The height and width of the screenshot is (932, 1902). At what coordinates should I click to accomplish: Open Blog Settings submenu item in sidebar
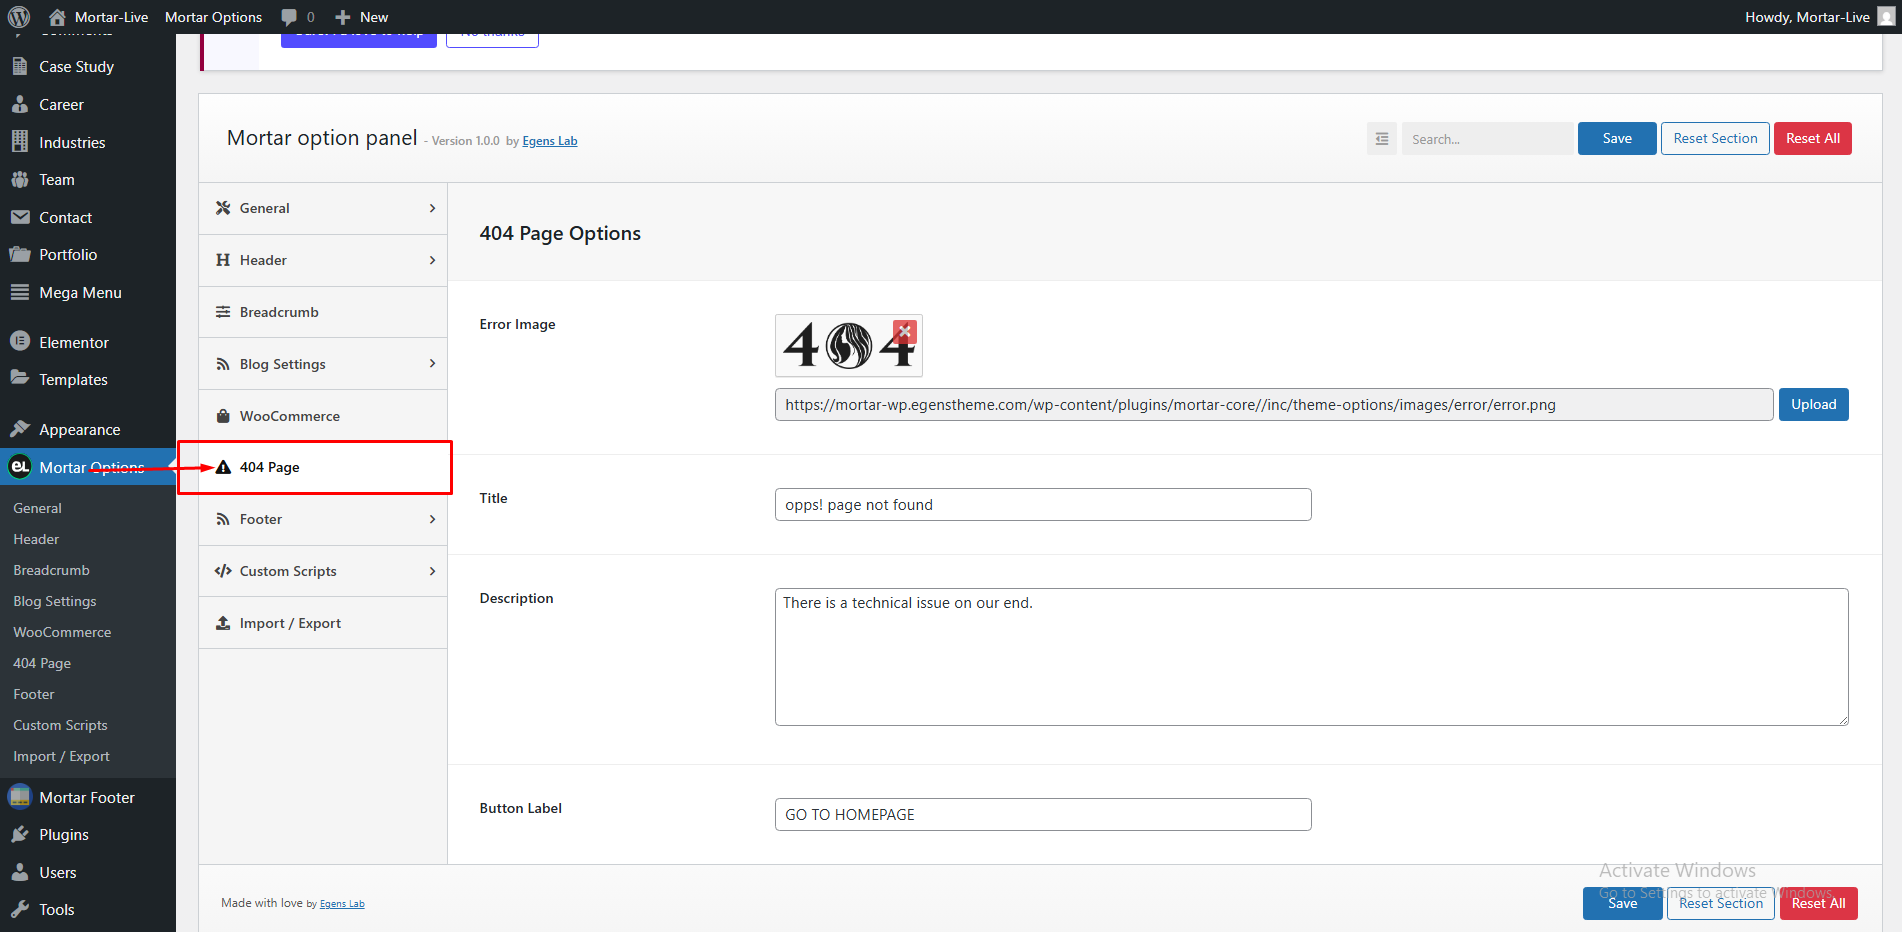pyautogui.click(x=55, y=601)
